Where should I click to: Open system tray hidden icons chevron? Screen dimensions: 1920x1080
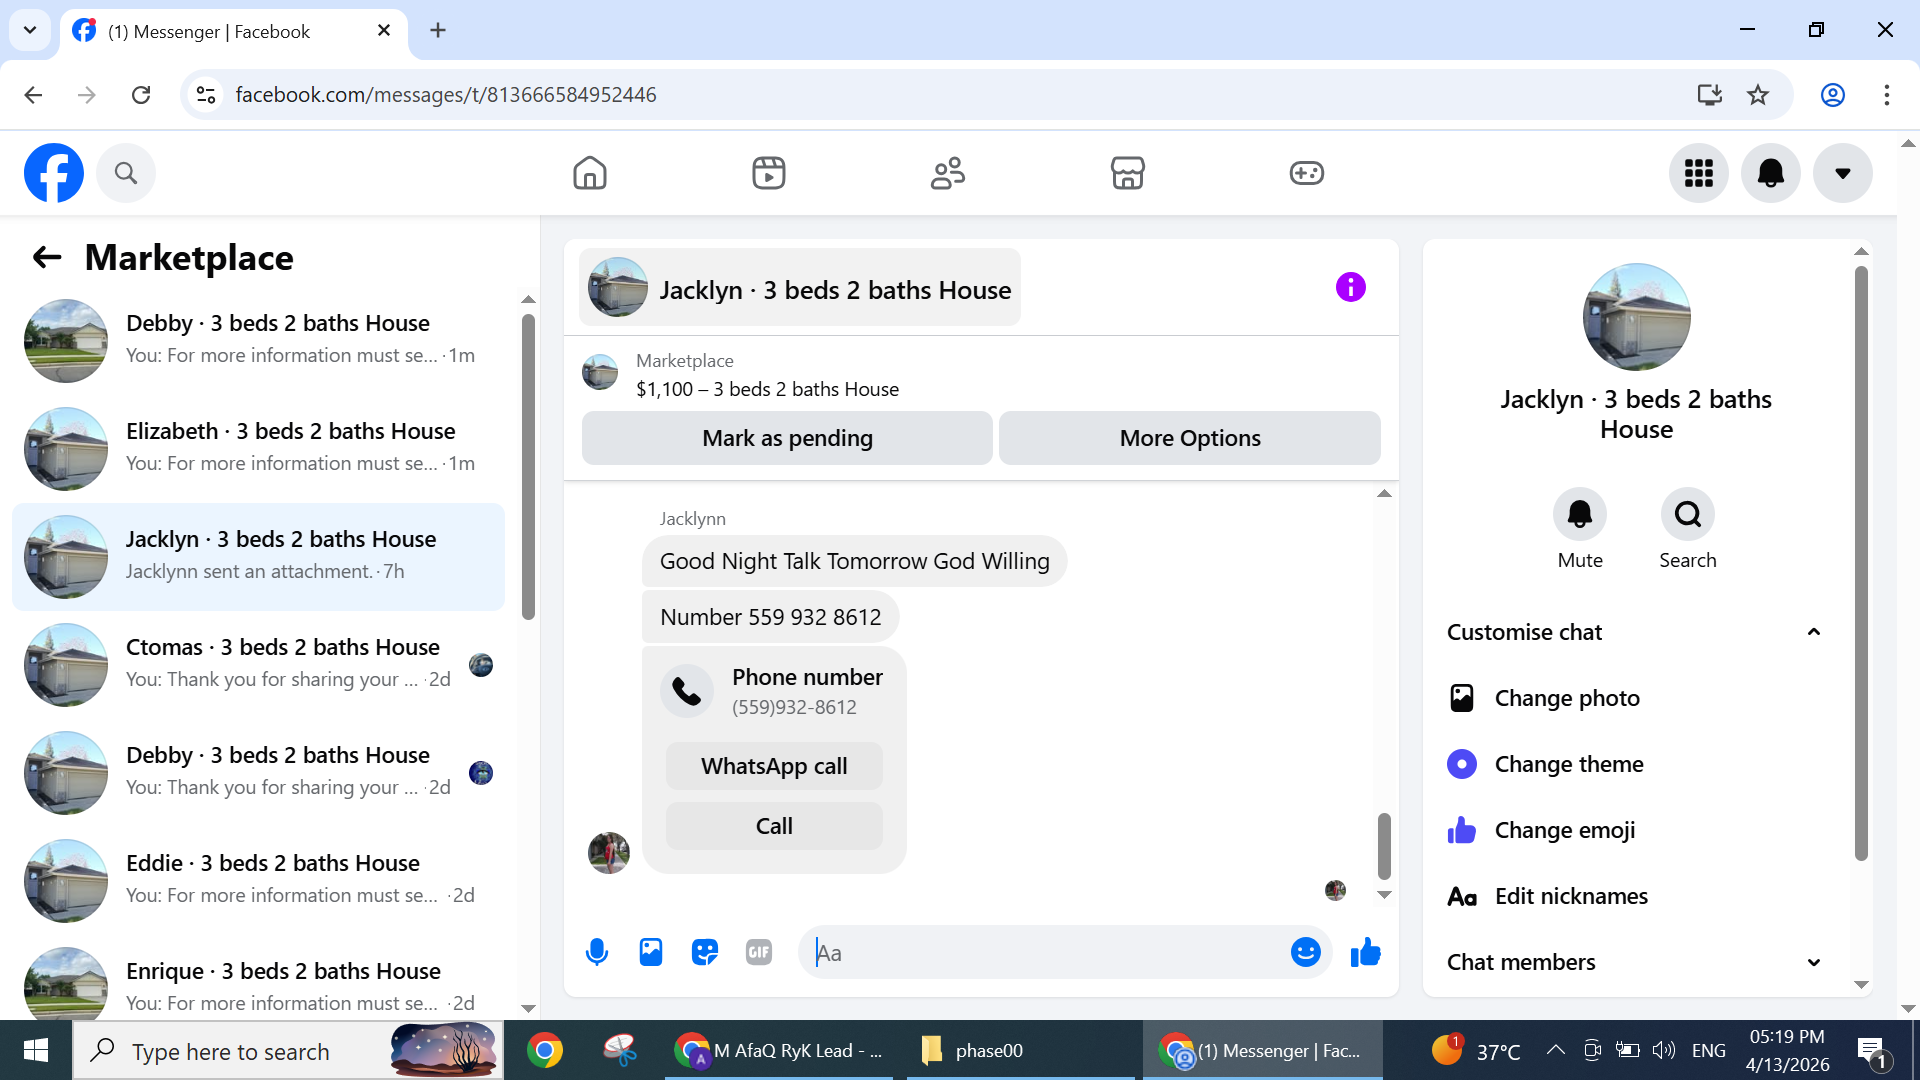pyautogui.click(x=1555, y=1050)
